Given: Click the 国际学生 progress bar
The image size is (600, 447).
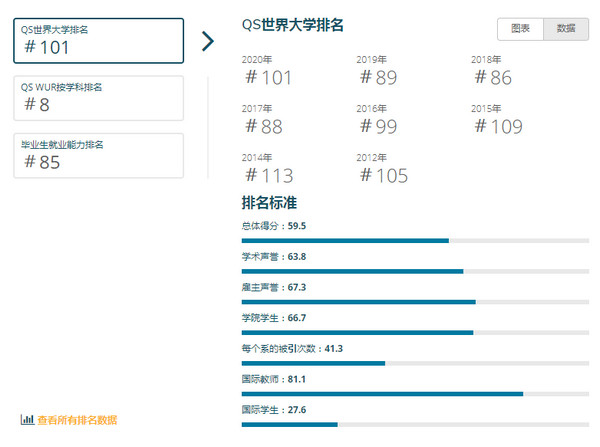Looking at the screenshot, I should (415, 424).
